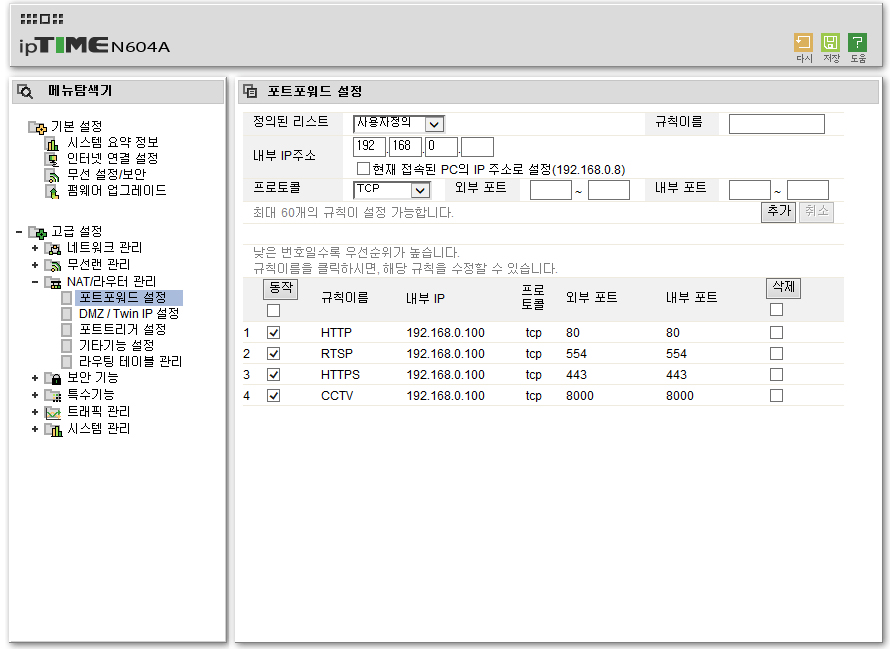Viewport: 891px width, 649px height.
Task: Click the NAT/라우터 관리 icon
Action: (53, 282)
